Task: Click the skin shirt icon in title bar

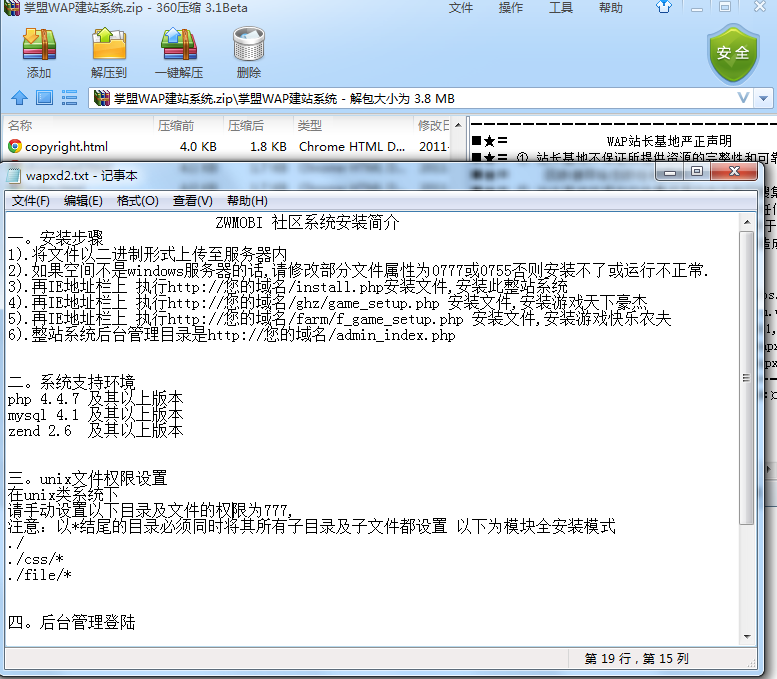Action: coord(664,7)
